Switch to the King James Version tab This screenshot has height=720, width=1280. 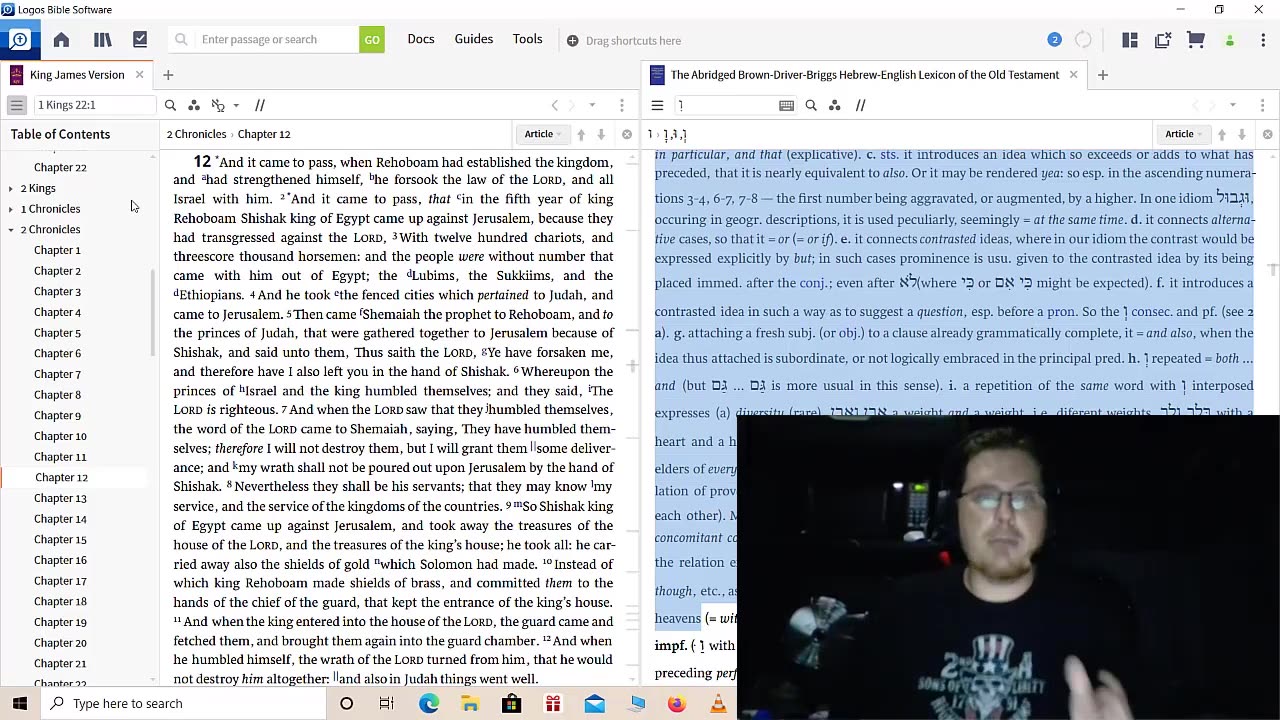pos(77,75)
